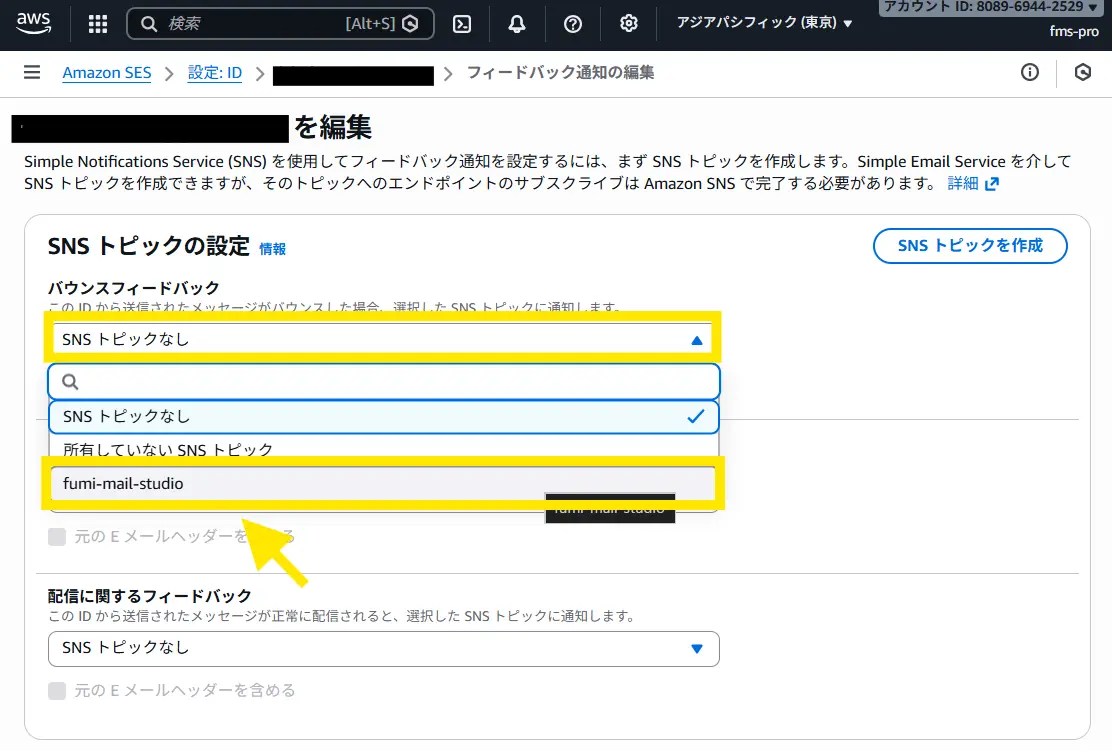1112x751 pixels.
Task: Open the notifications bell
Action: 517,24
